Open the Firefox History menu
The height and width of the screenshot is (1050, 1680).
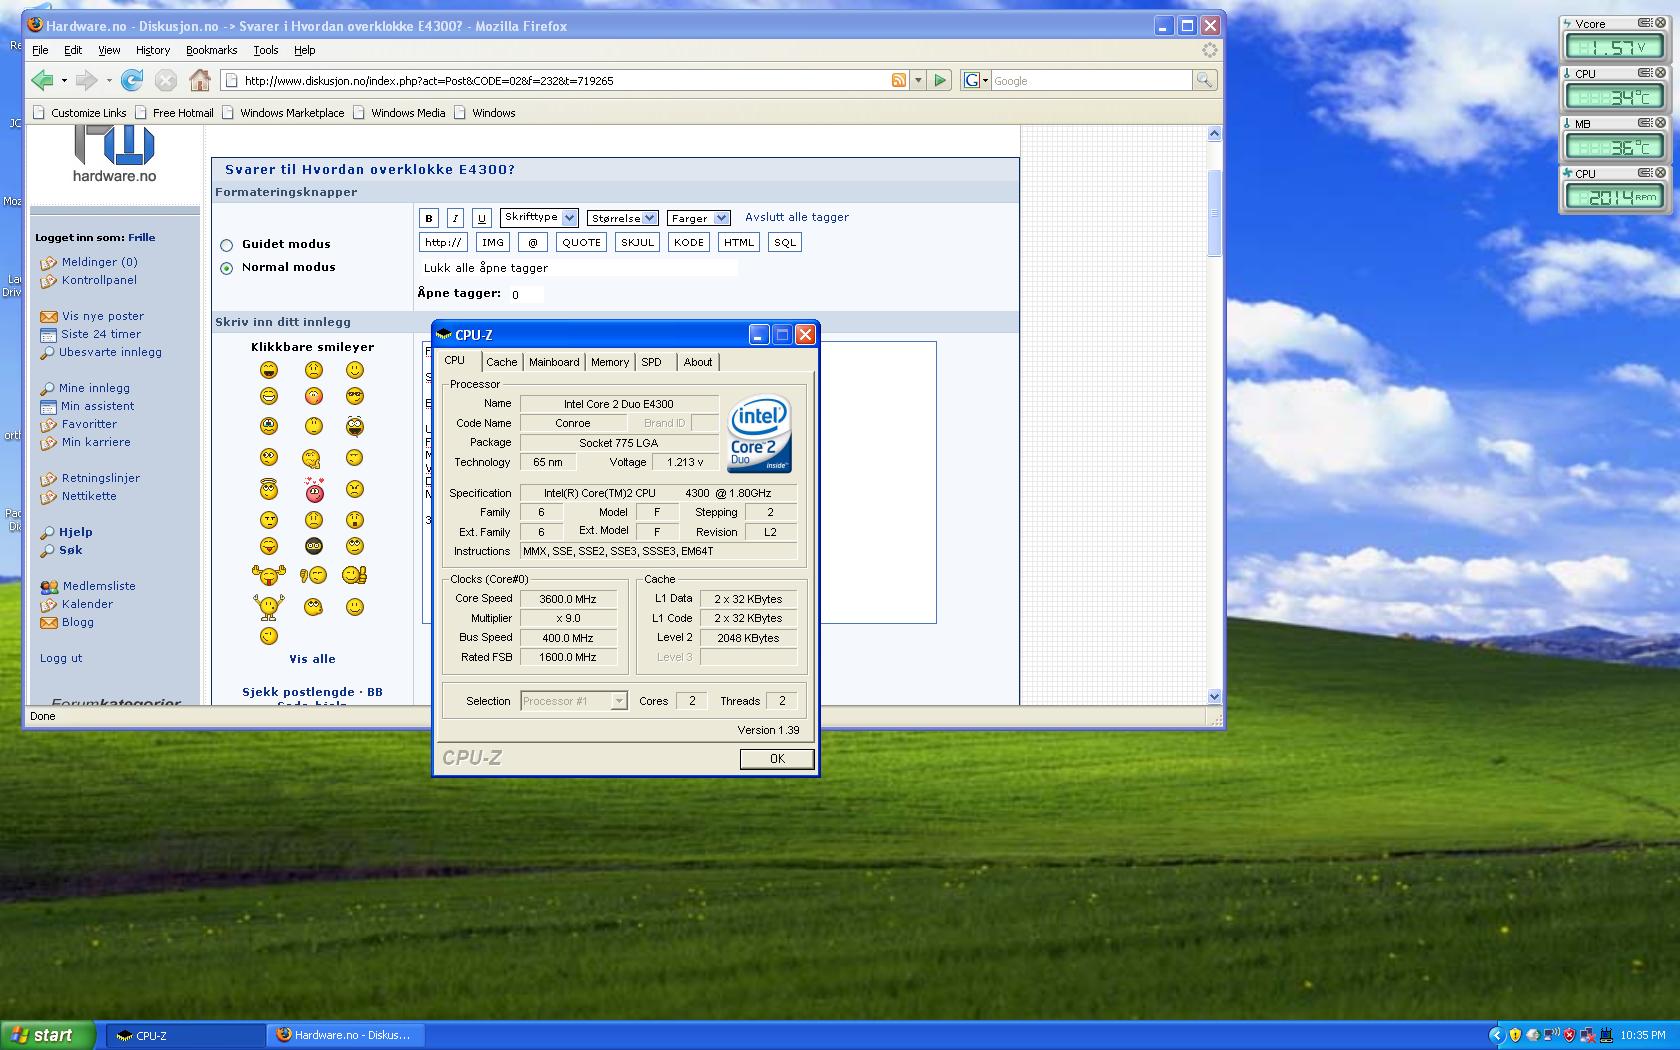[x=153, y=50]
